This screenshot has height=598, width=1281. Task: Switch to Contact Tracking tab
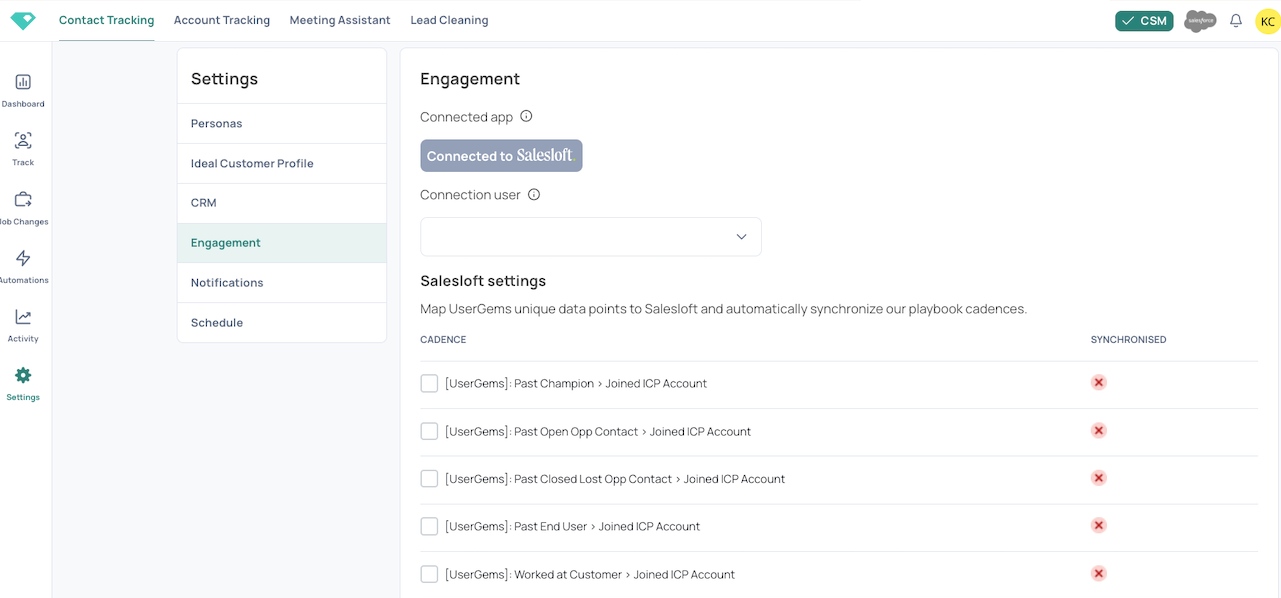(x=107, y=20)
